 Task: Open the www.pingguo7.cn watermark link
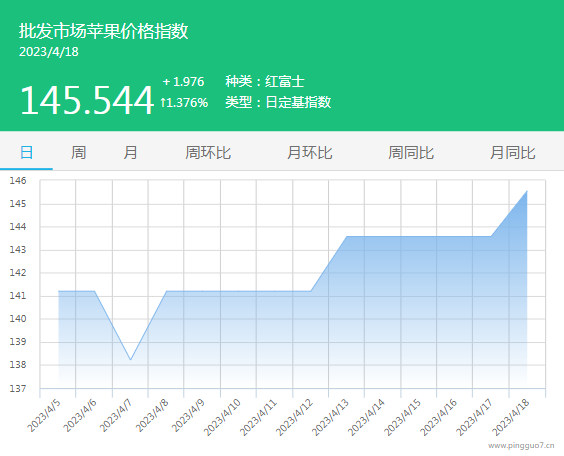[521, 446]
